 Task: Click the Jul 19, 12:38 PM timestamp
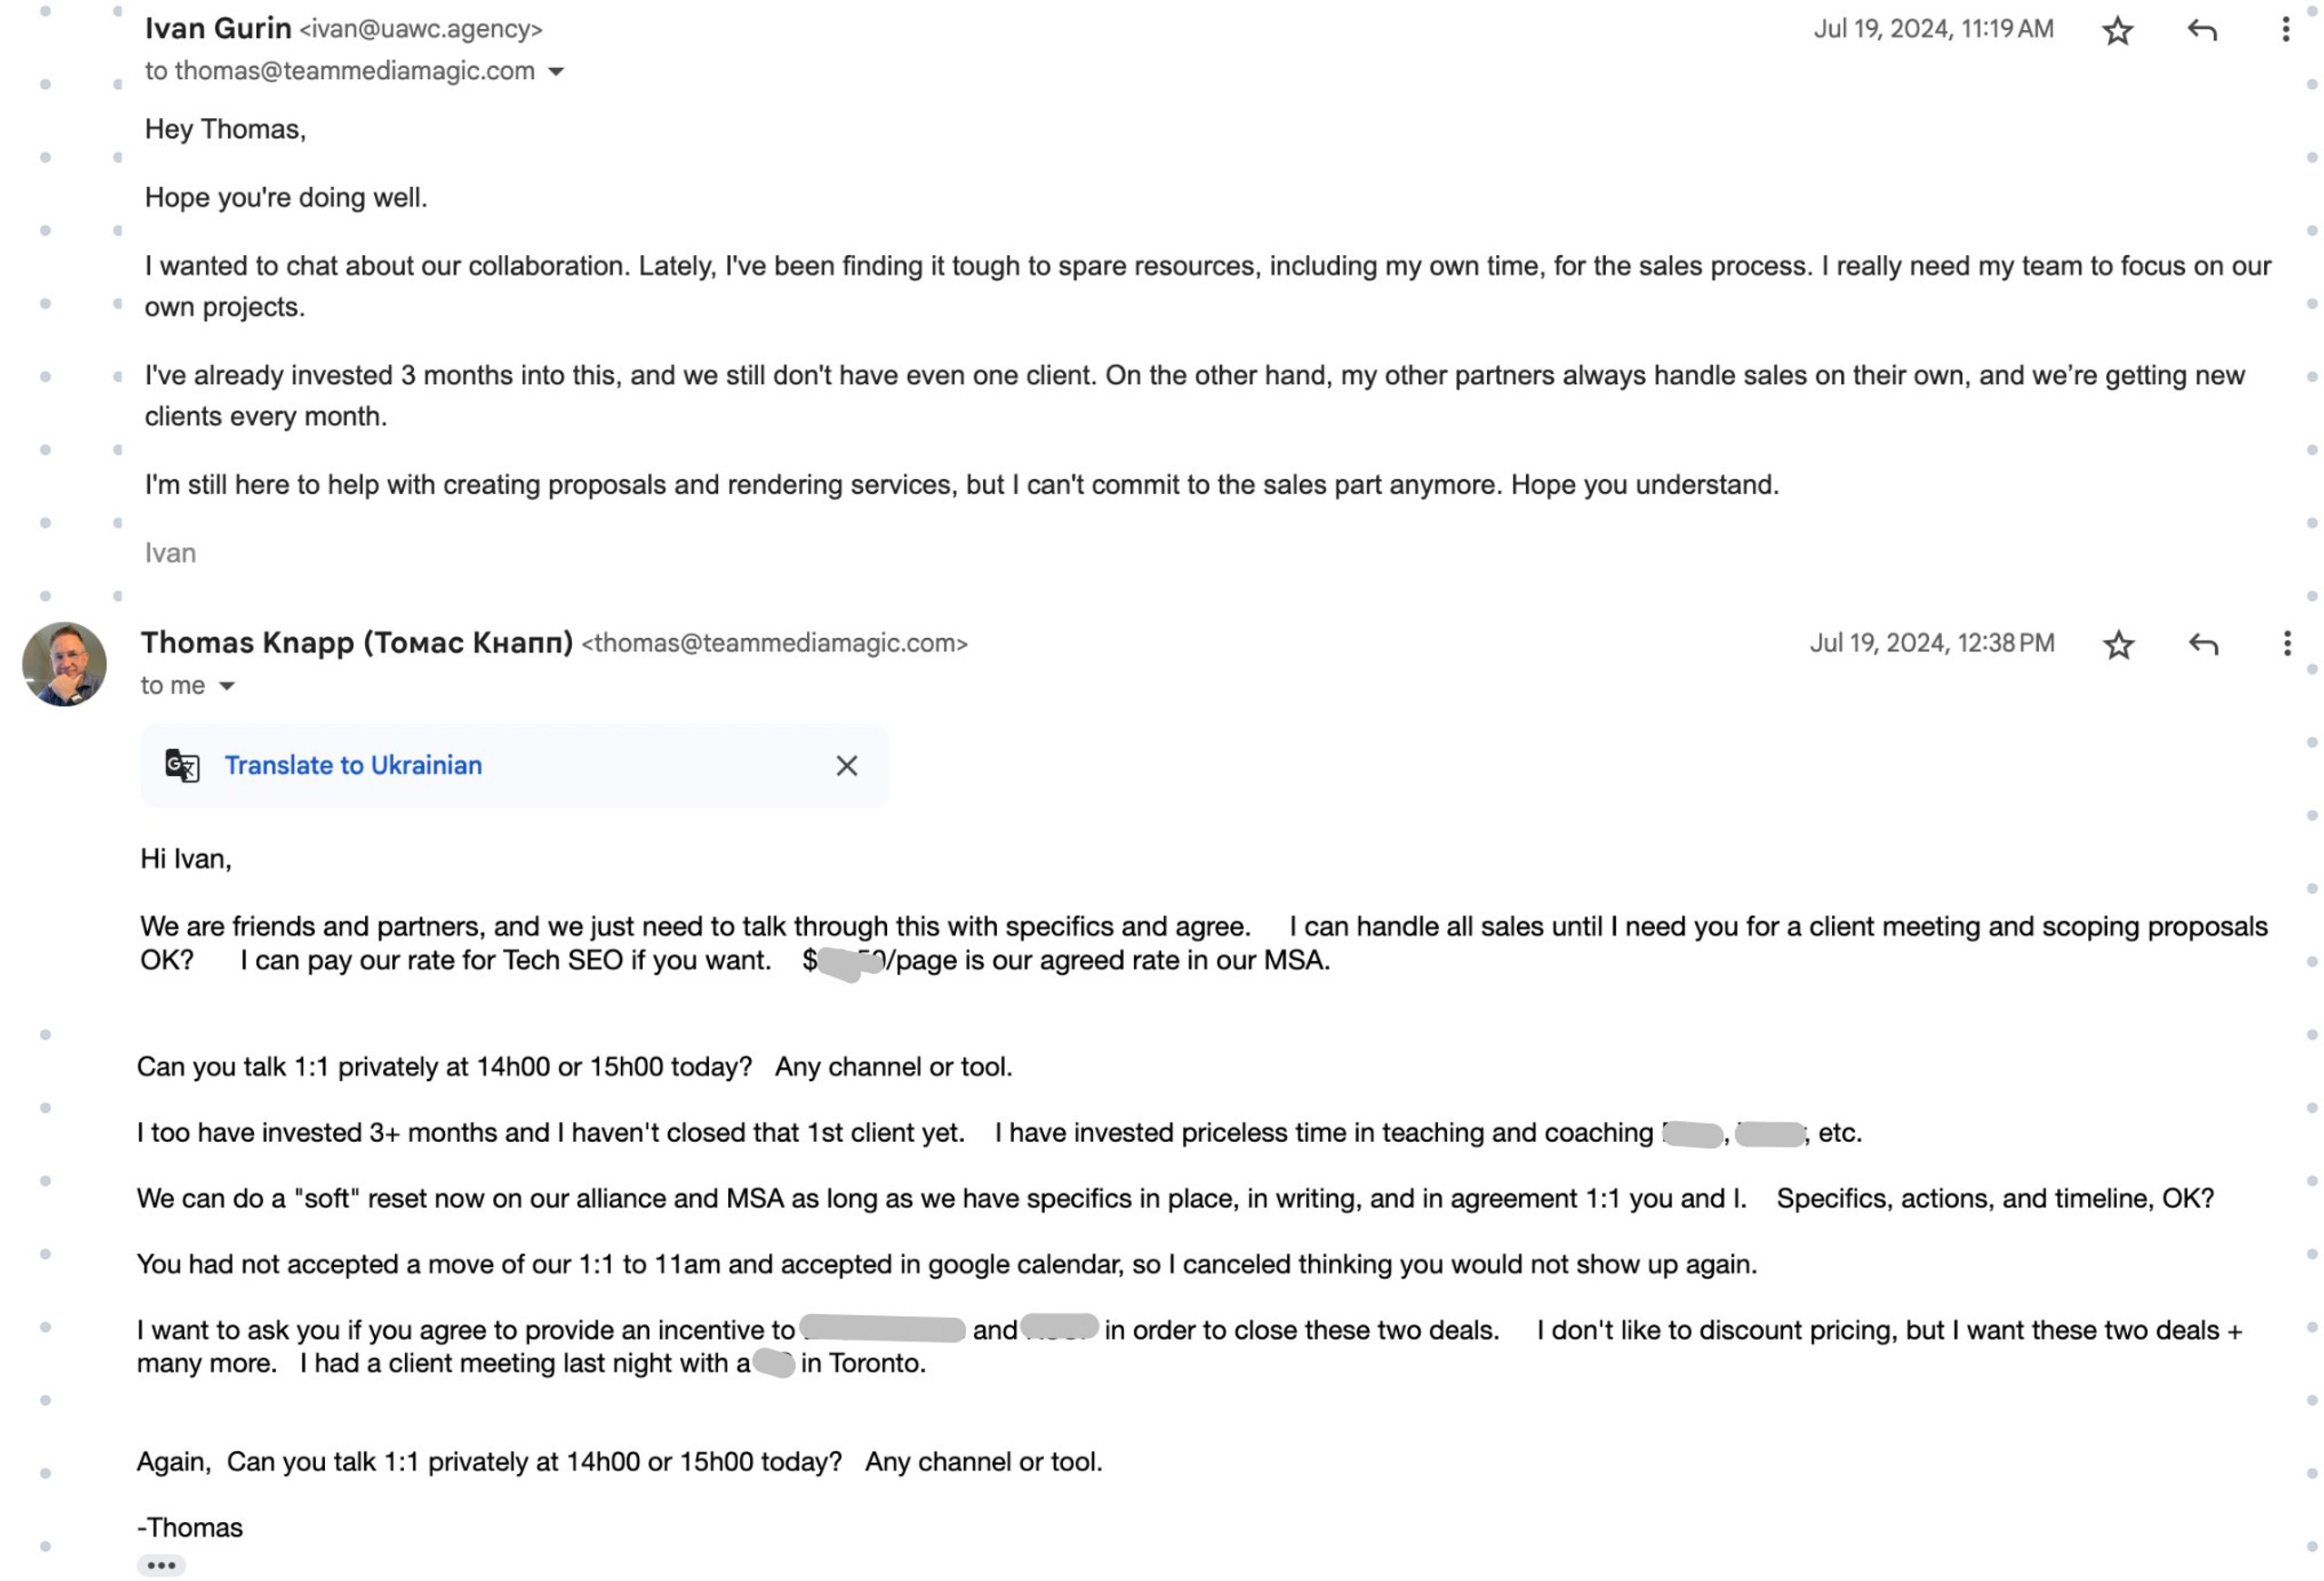coord(1931,643)
